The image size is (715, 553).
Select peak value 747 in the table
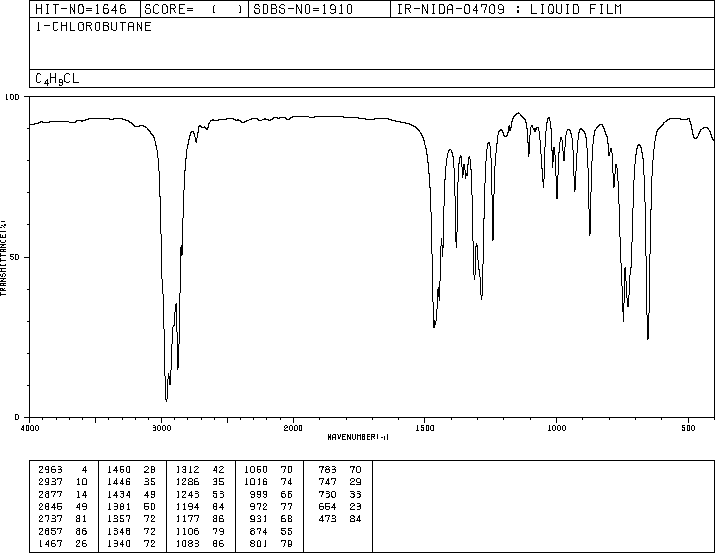pos(327,482)
